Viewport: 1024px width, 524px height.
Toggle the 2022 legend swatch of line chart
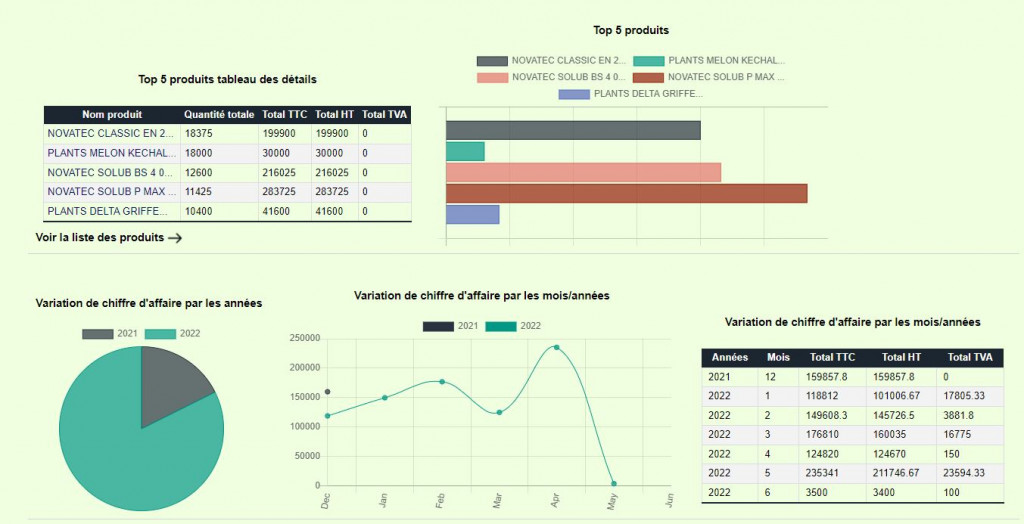[x=501, y=326]
